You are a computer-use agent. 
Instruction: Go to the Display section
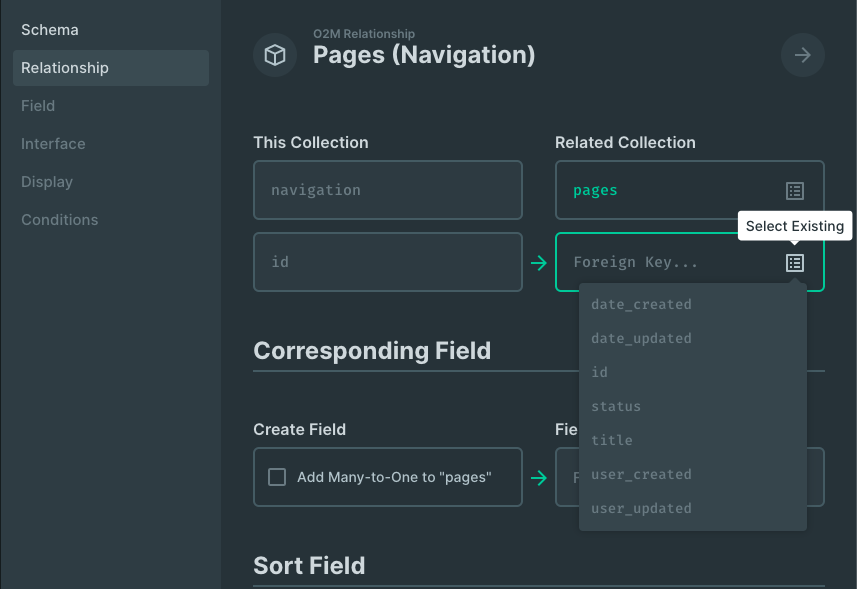[46, 181]
